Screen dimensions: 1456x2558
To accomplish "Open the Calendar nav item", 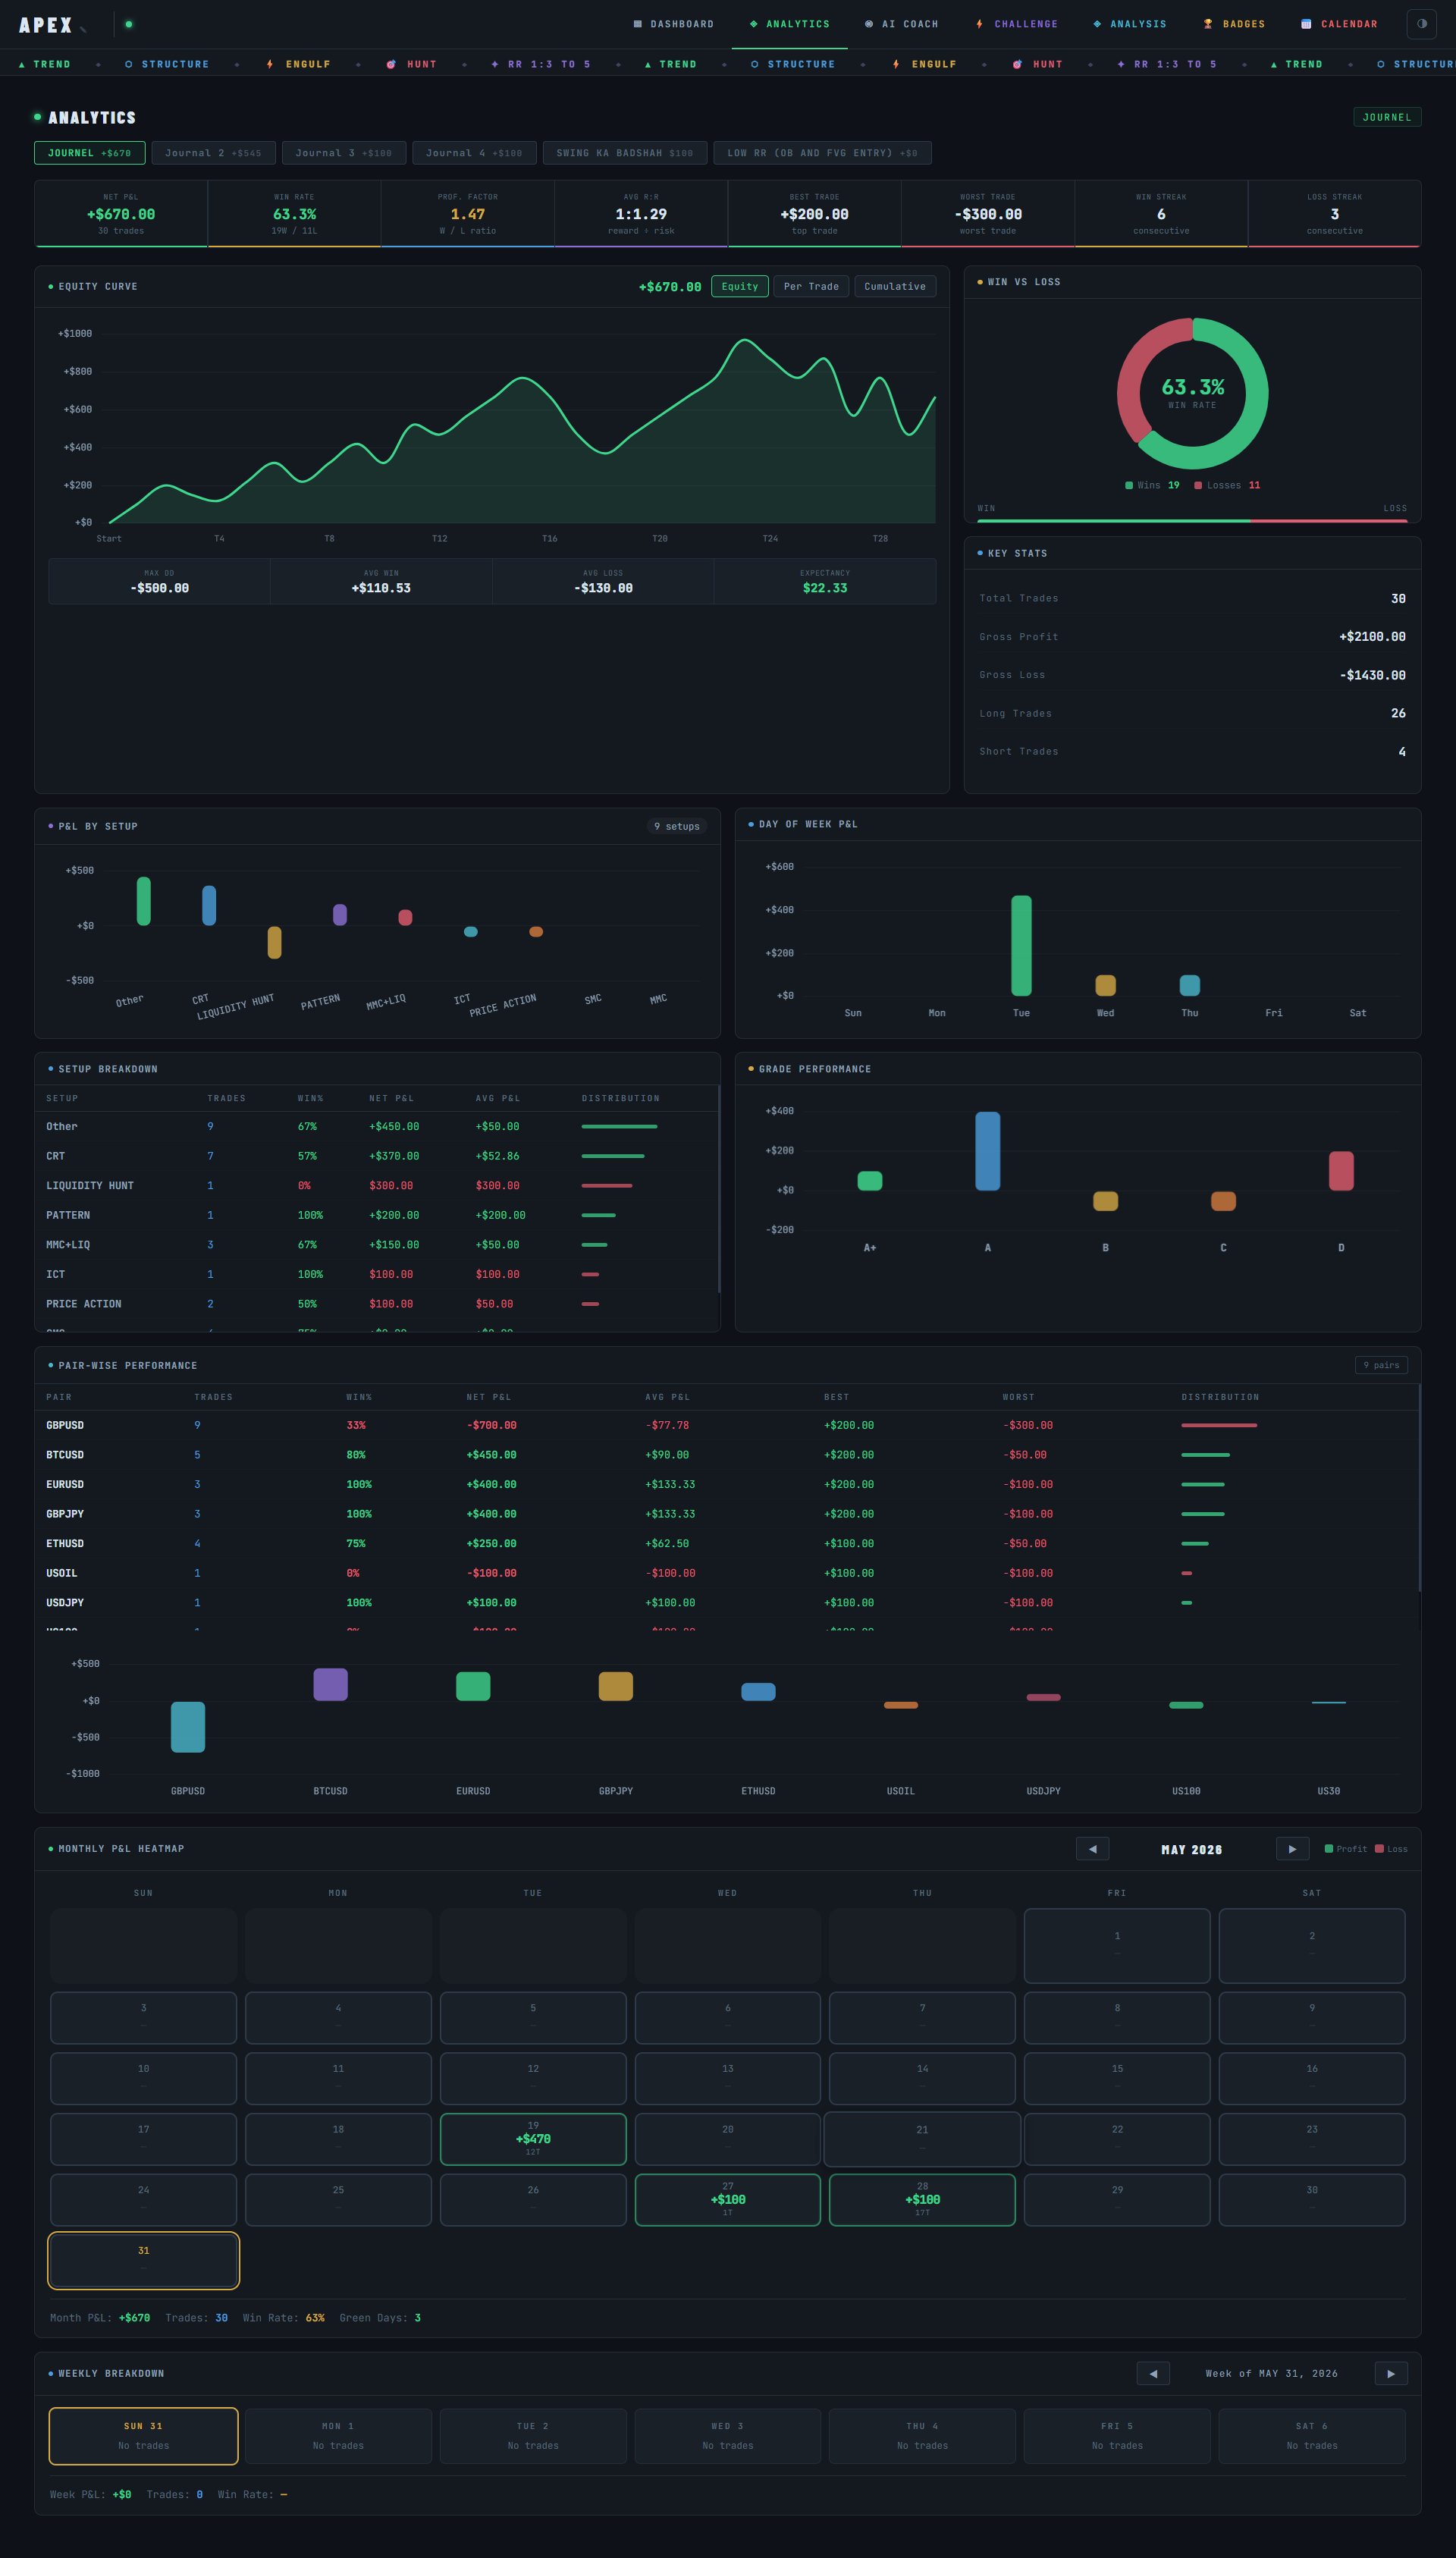I will (1338, 24).
